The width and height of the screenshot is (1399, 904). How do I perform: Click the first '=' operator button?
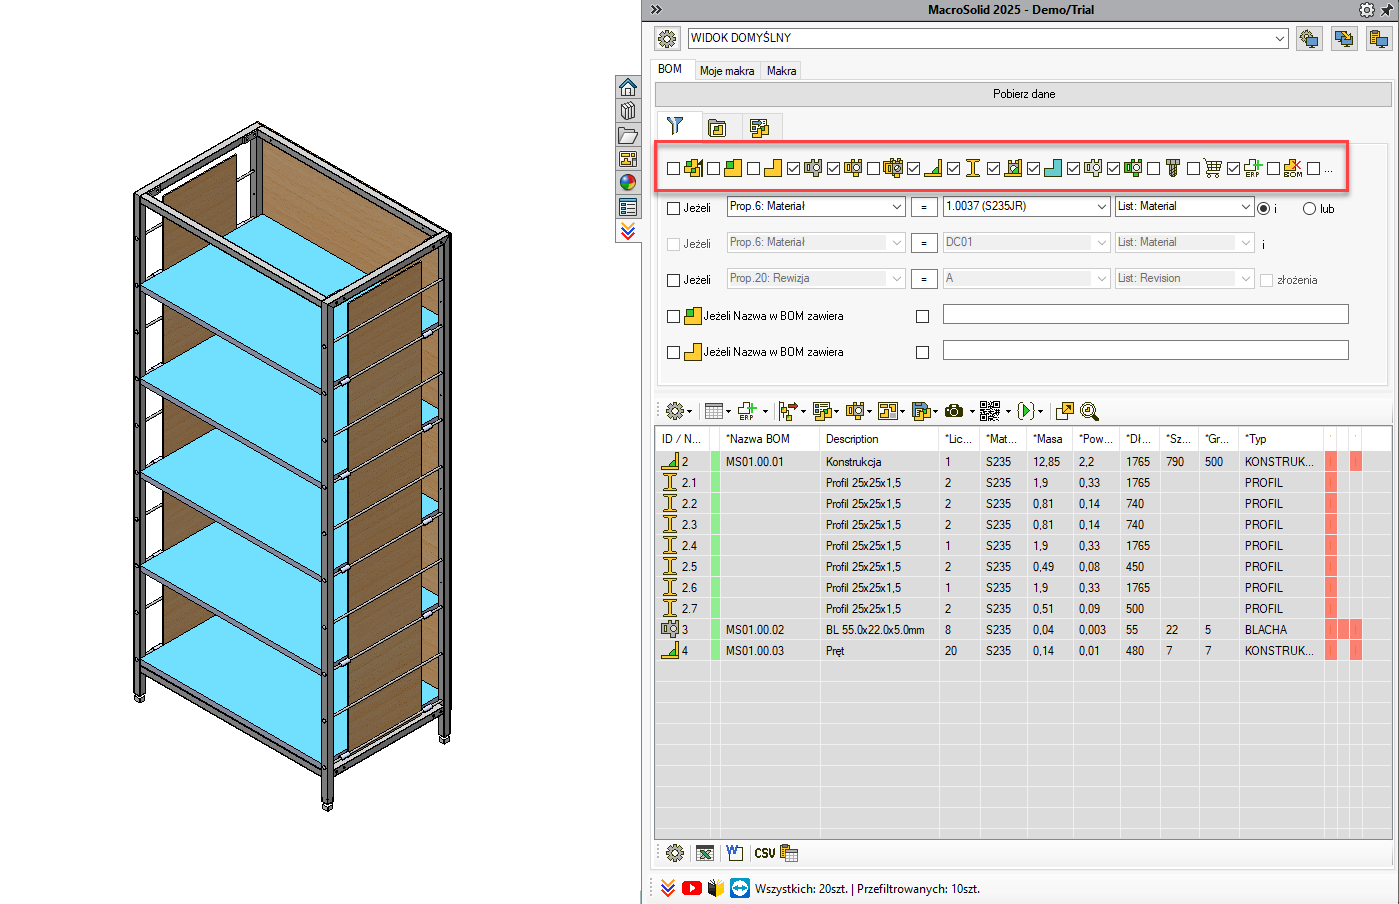[x=923, y=207]
